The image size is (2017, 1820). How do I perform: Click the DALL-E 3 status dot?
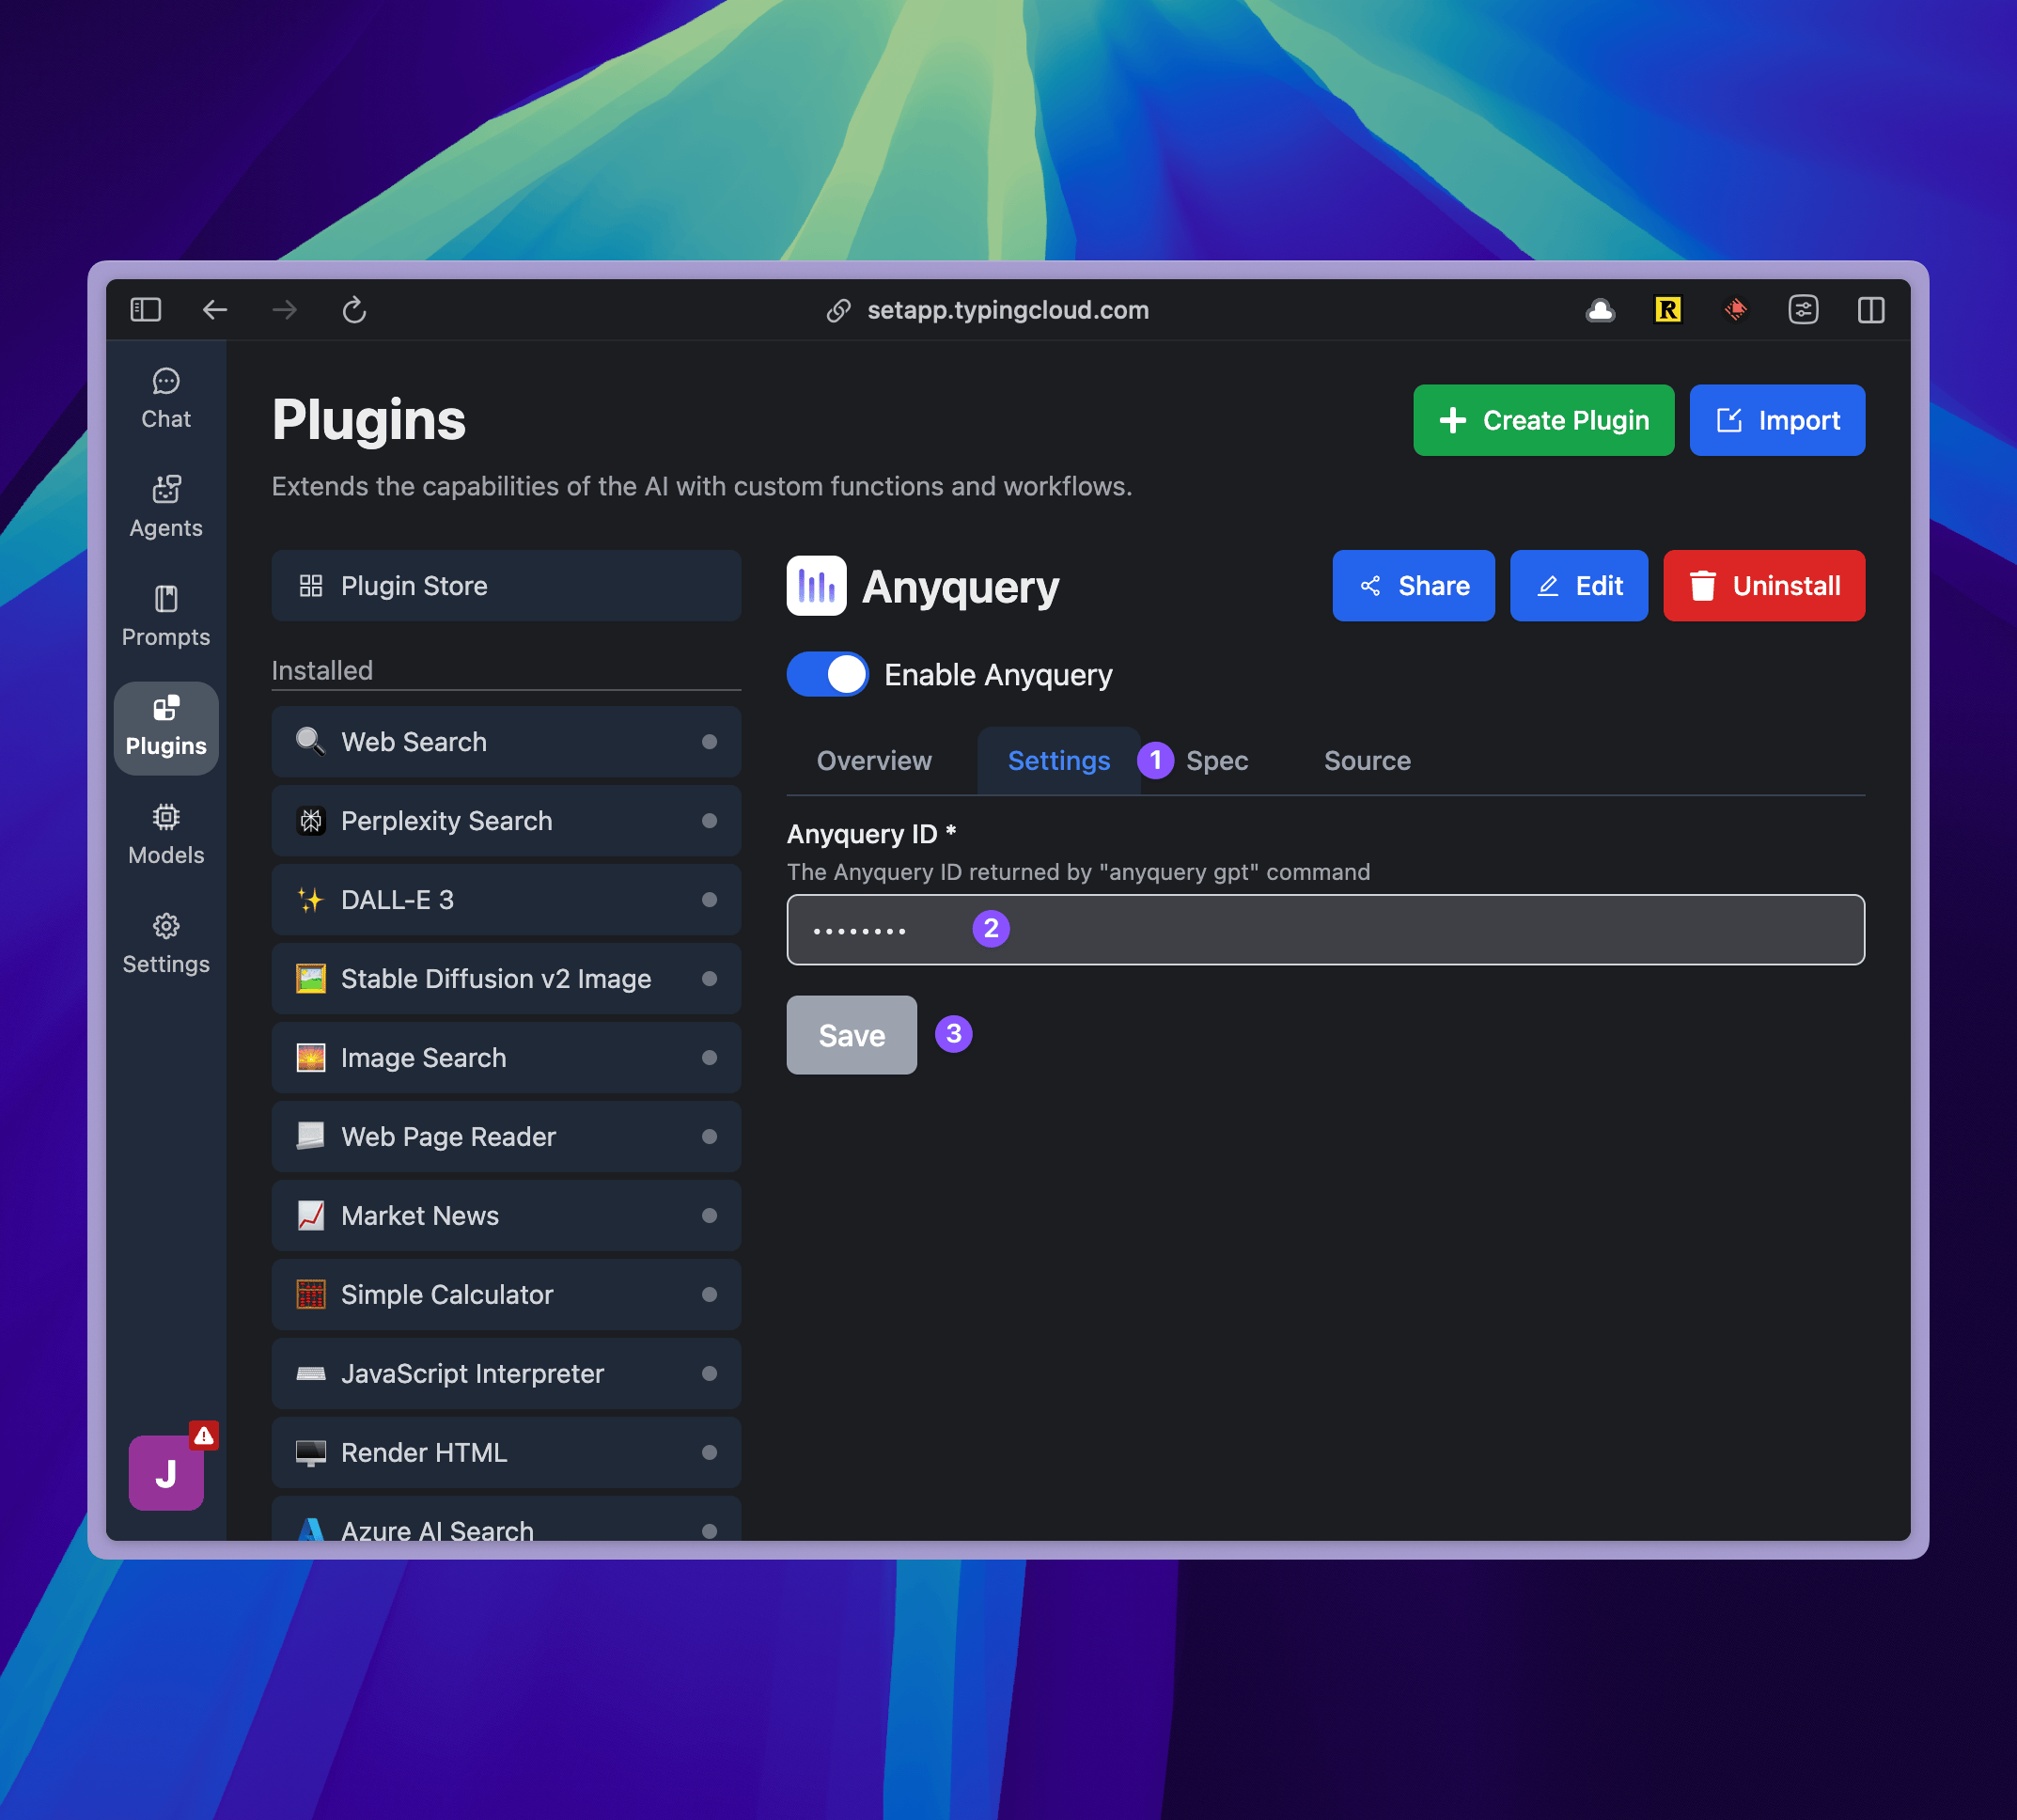pyautogui.click(x=710, y=900)
